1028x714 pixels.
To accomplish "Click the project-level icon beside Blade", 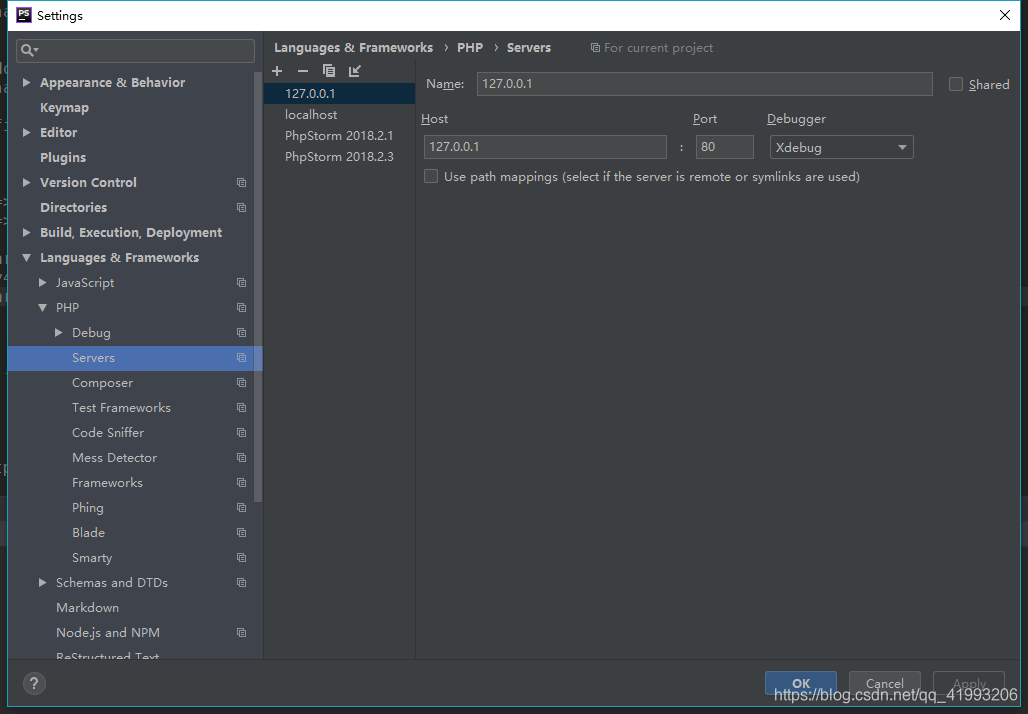I will pyautogui.click(x=241, y=532).
